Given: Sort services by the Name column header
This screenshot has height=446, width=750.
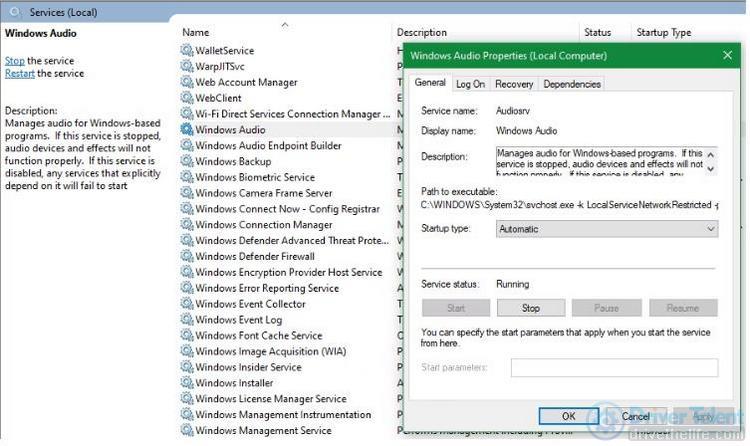Looking at the screenshot, I should tap(196, 33).
